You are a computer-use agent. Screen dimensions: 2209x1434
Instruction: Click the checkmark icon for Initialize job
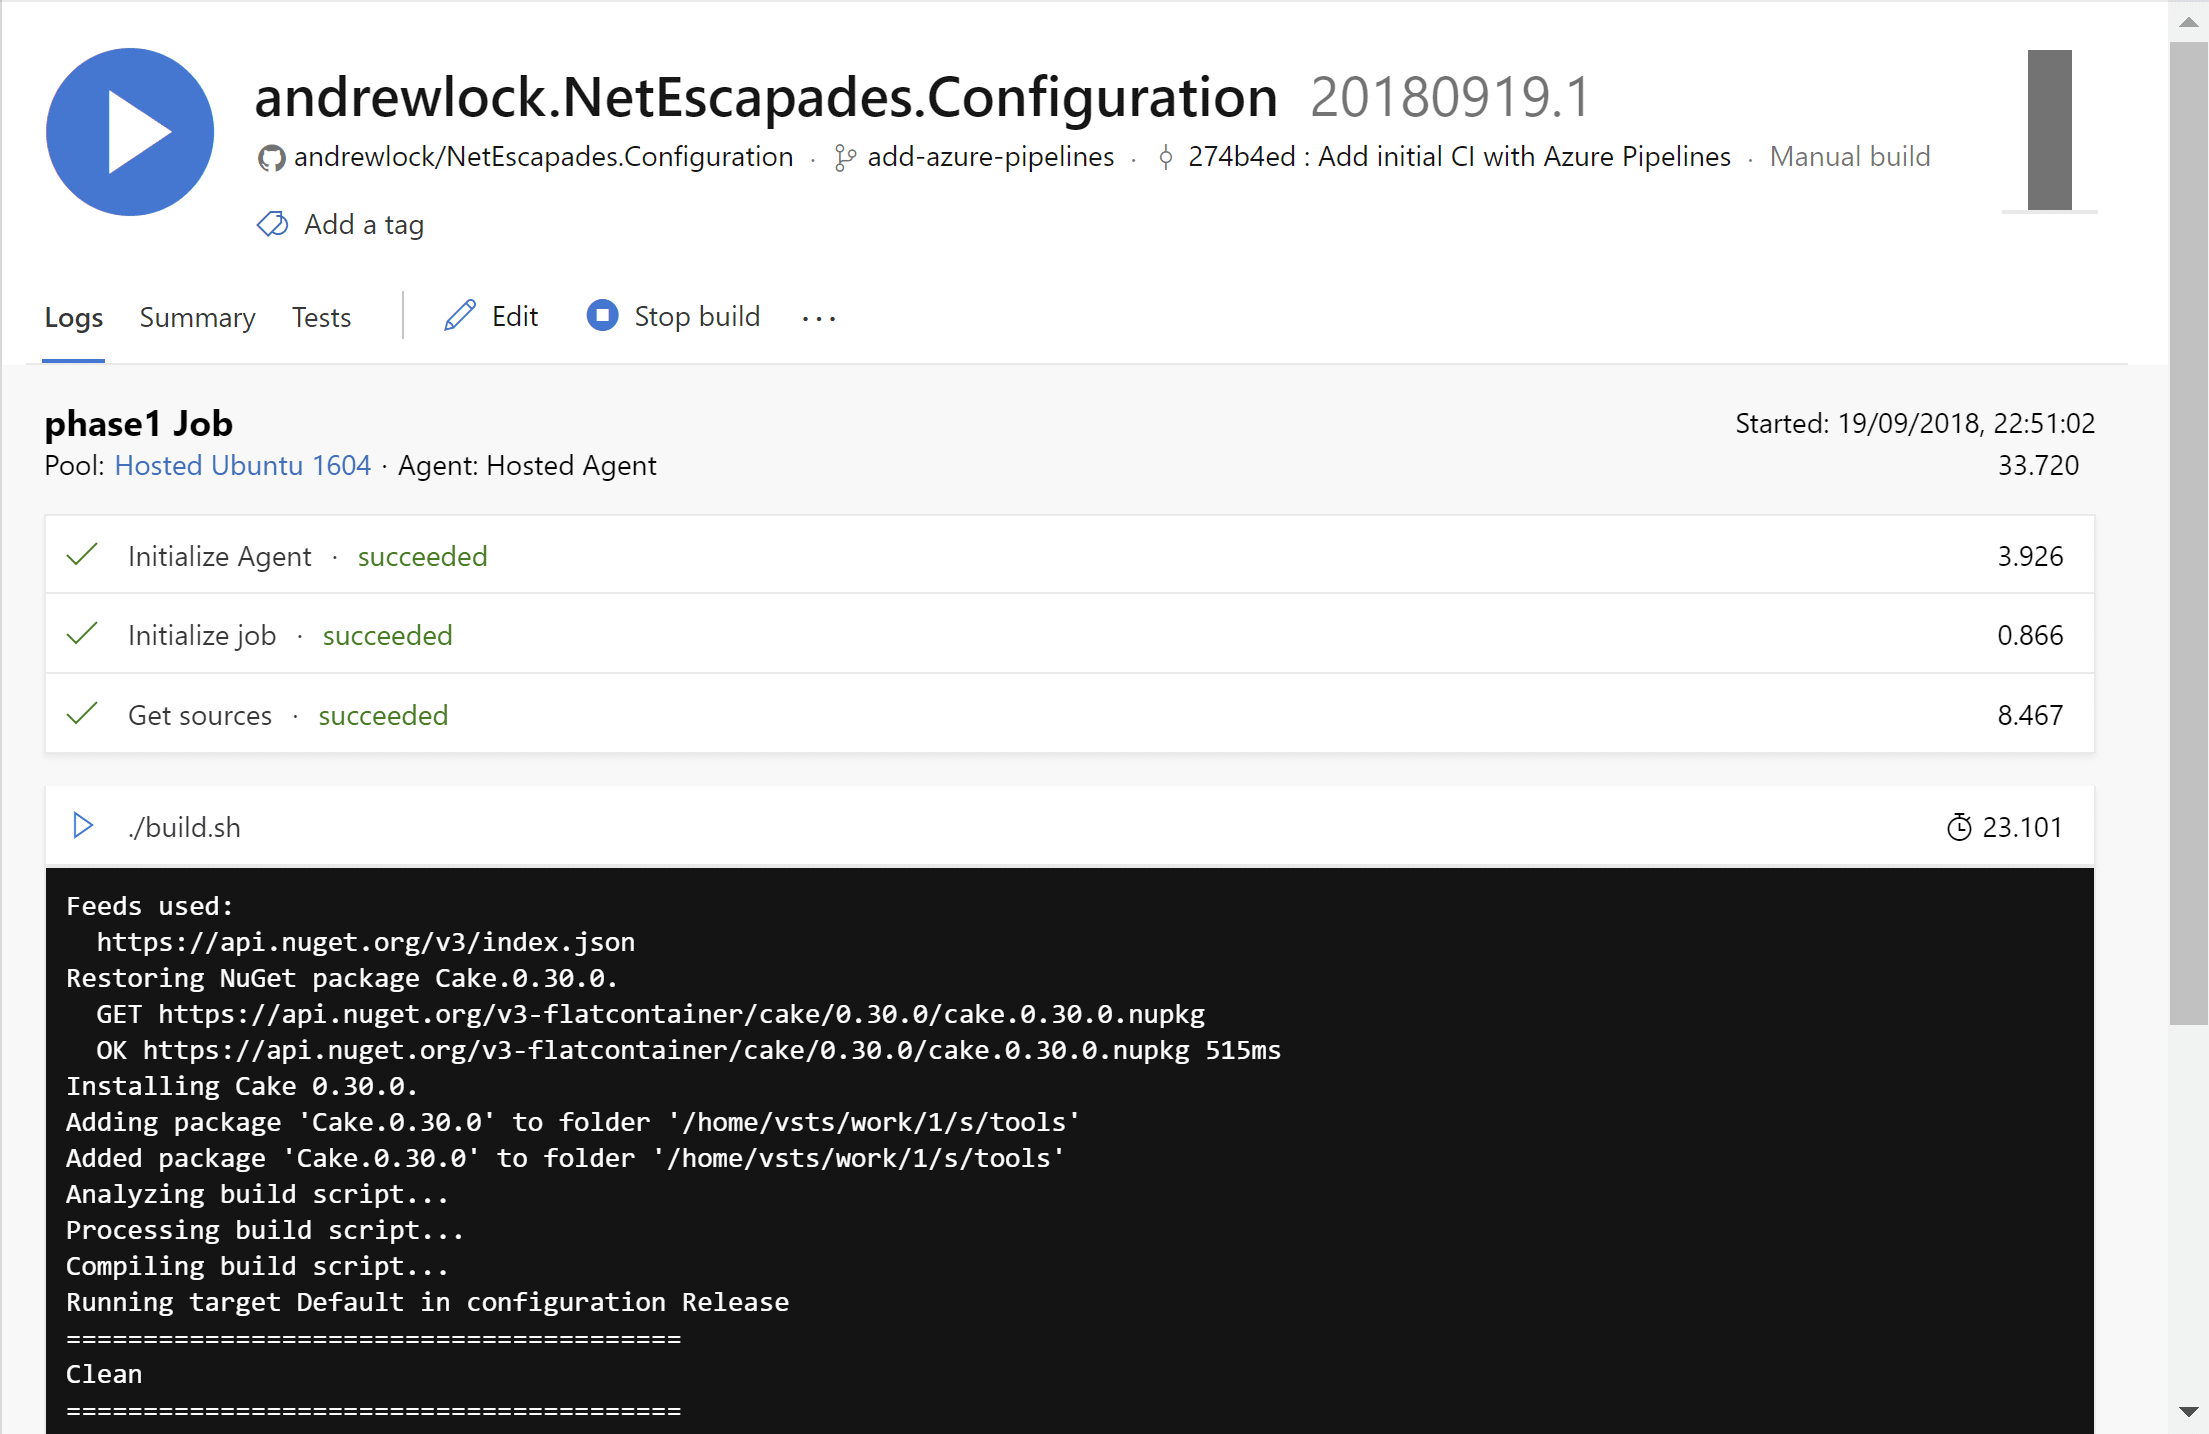[82, 634]
